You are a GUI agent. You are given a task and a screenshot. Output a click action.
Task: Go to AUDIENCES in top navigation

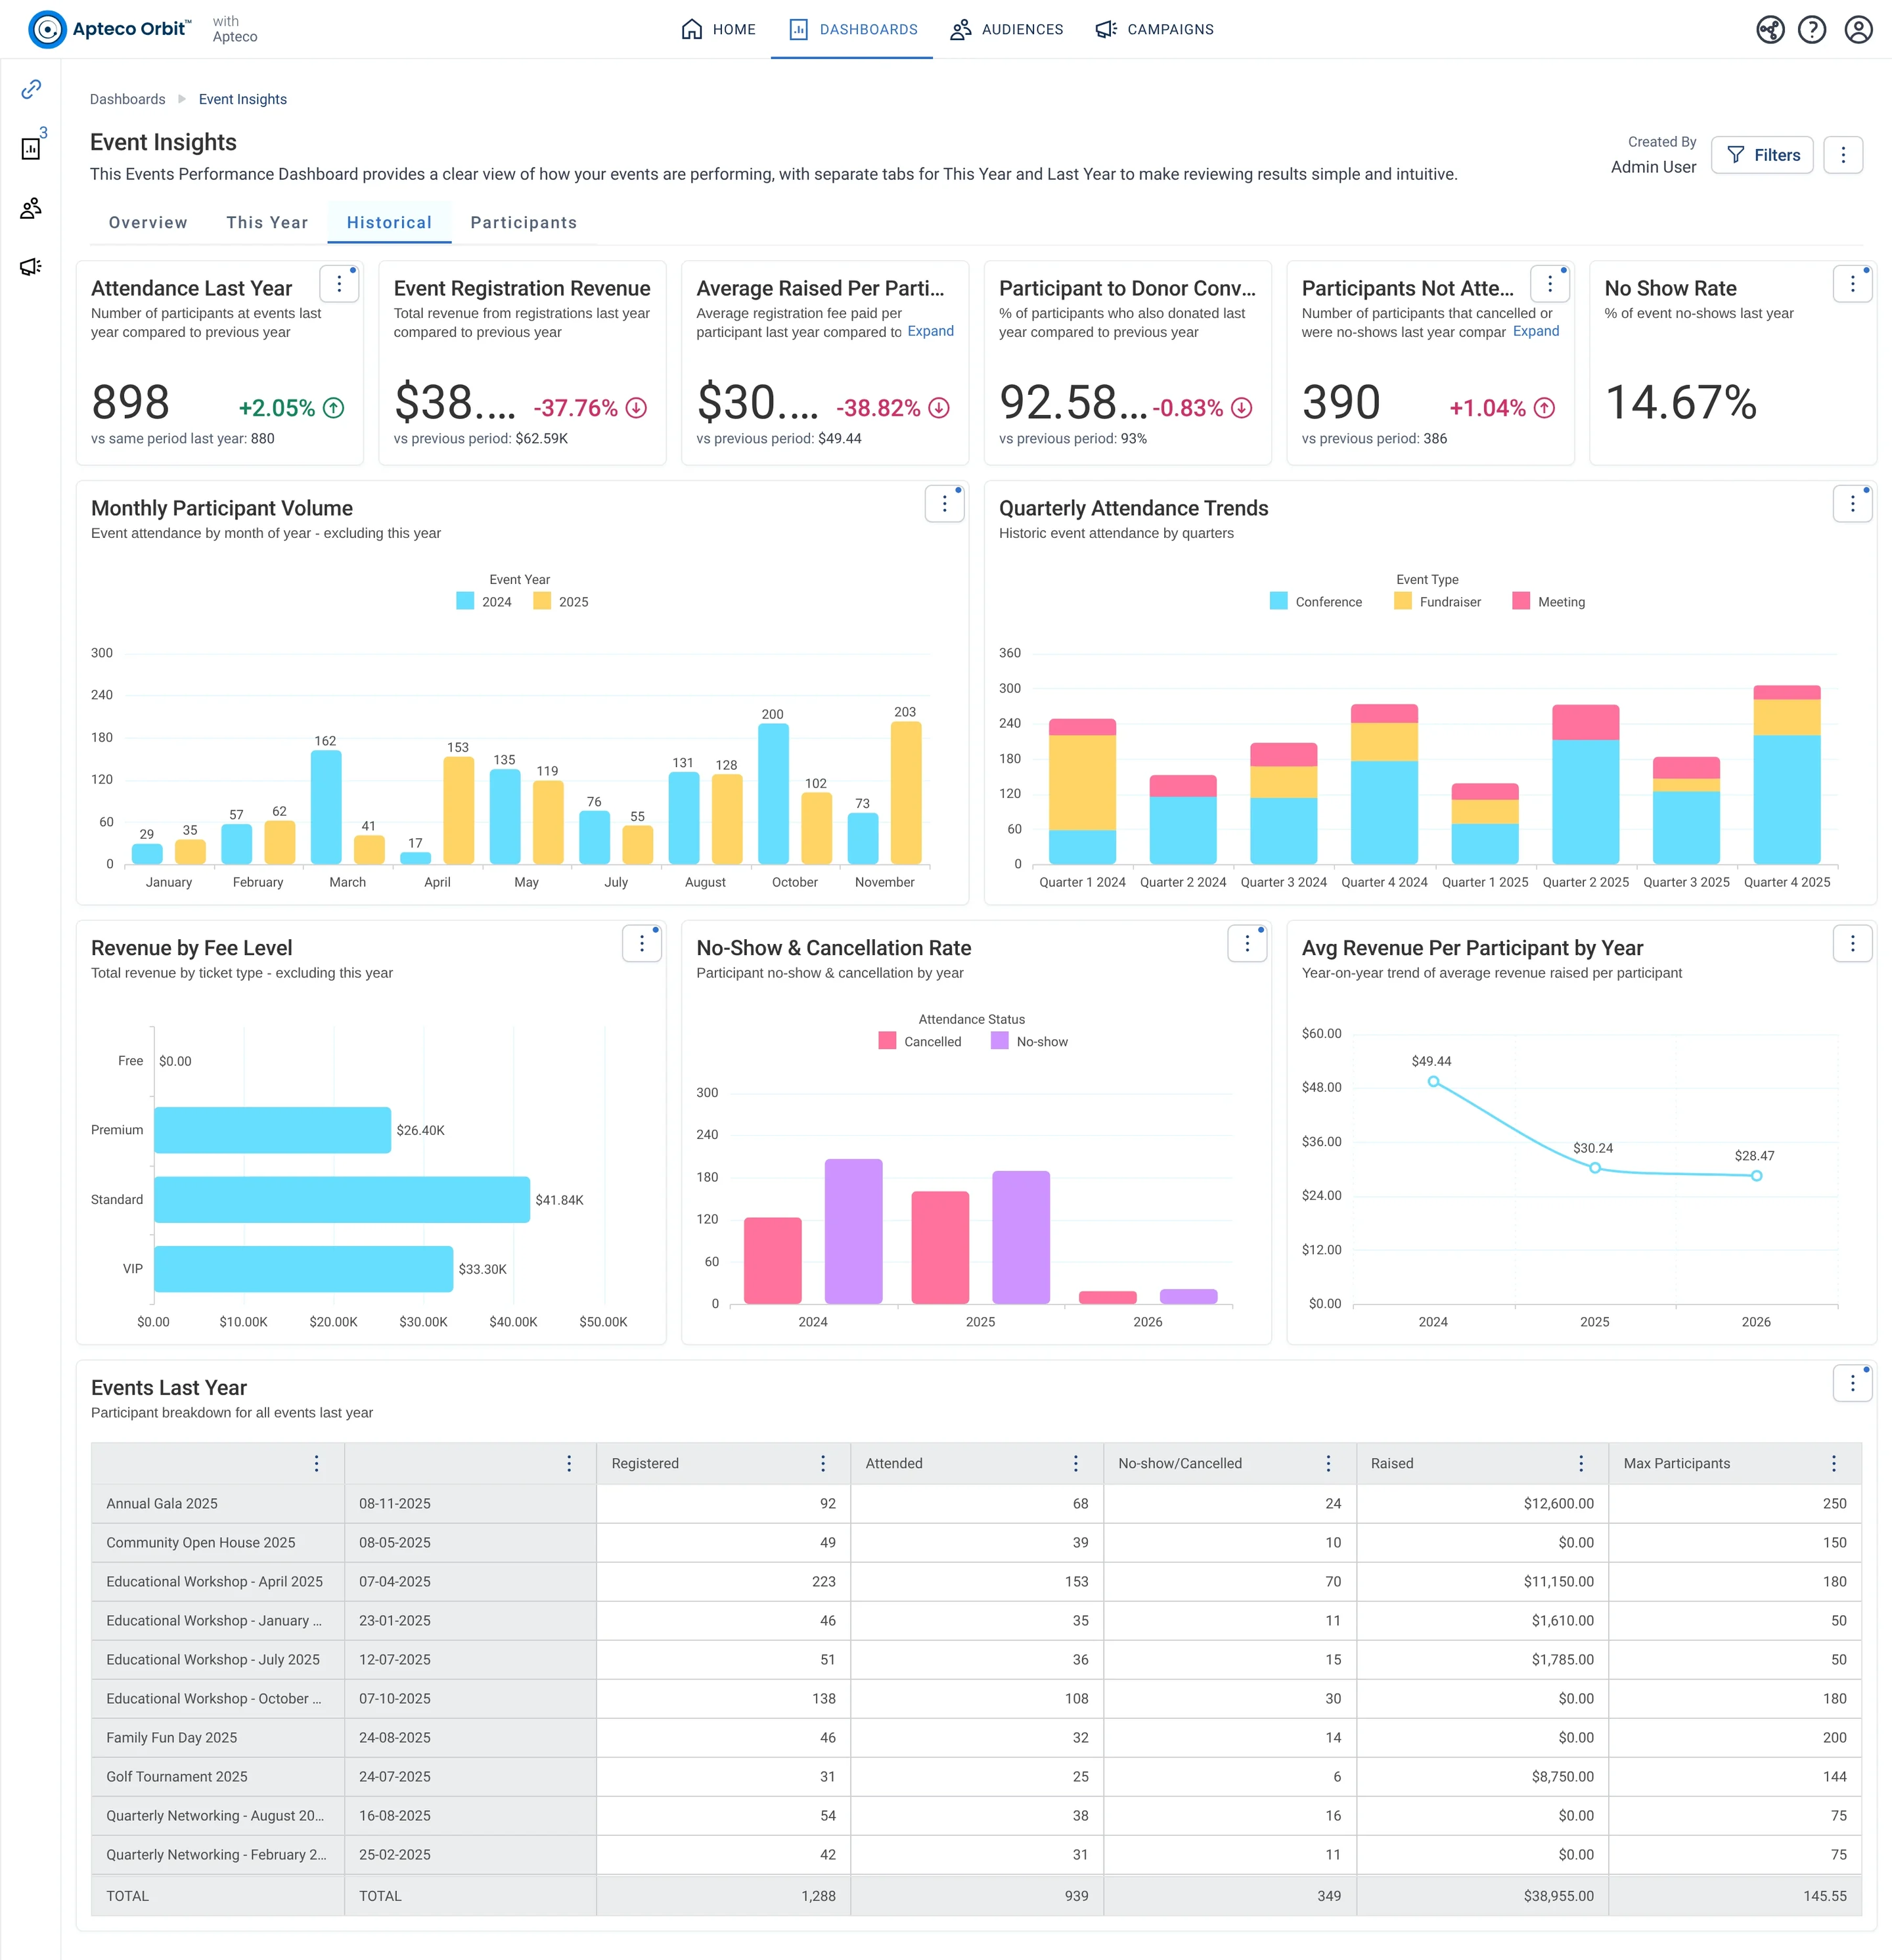pyautogui.click(x=1007, y=29)
